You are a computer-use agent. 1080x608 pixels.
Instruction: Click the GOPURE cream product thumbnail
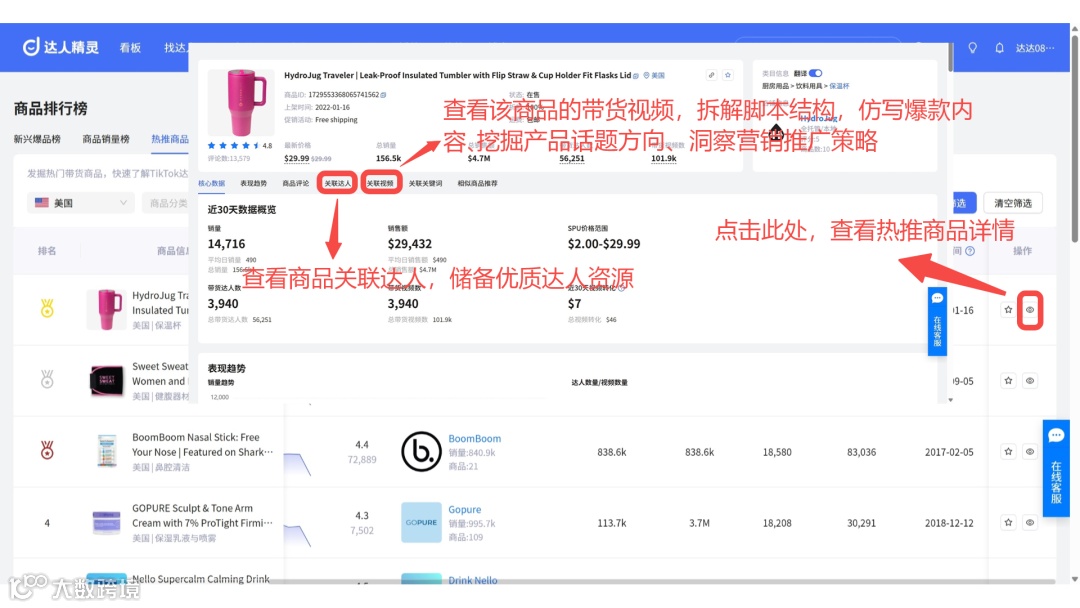(107, 522)
